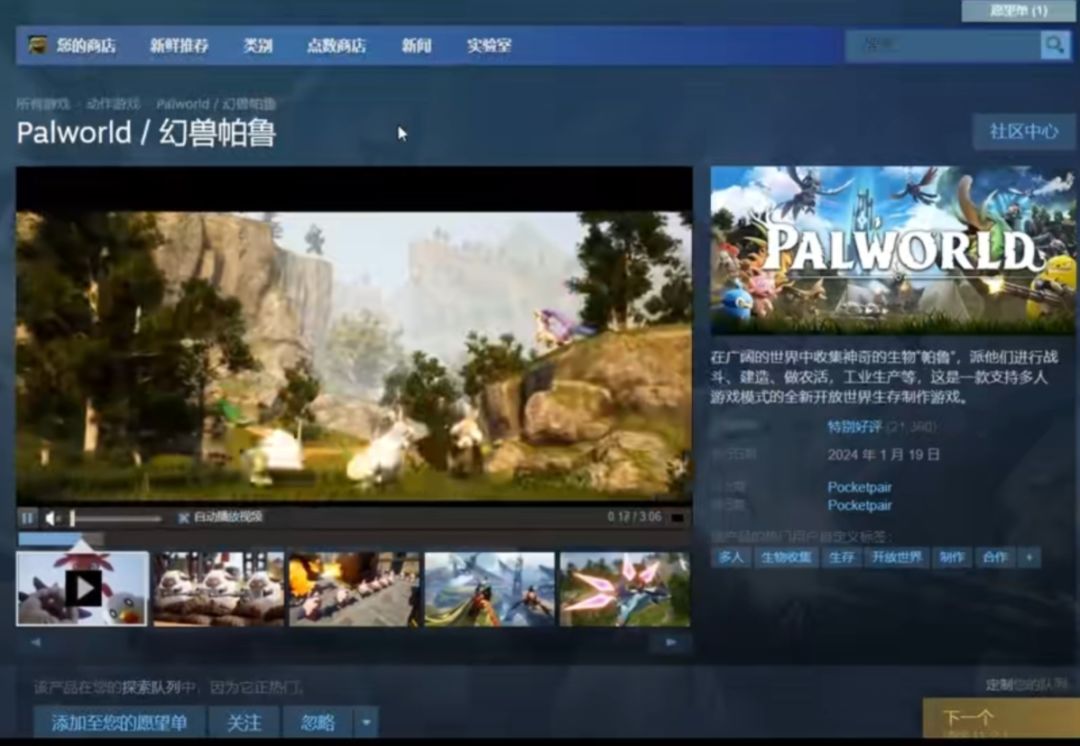Open the 特别好评 reviews link
1080x746 pixels.
click(854, 427)
